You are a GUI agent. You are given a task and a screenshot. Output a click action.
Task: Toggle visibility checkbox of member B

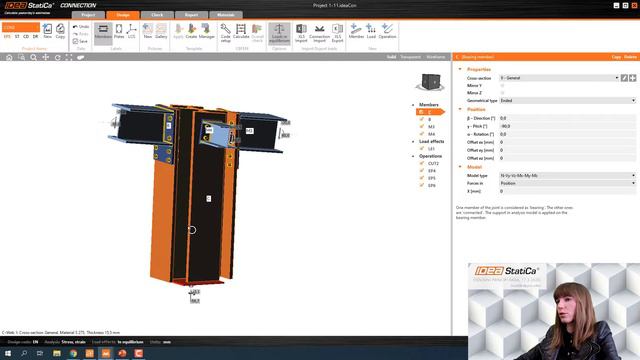(x=422, y=119)
